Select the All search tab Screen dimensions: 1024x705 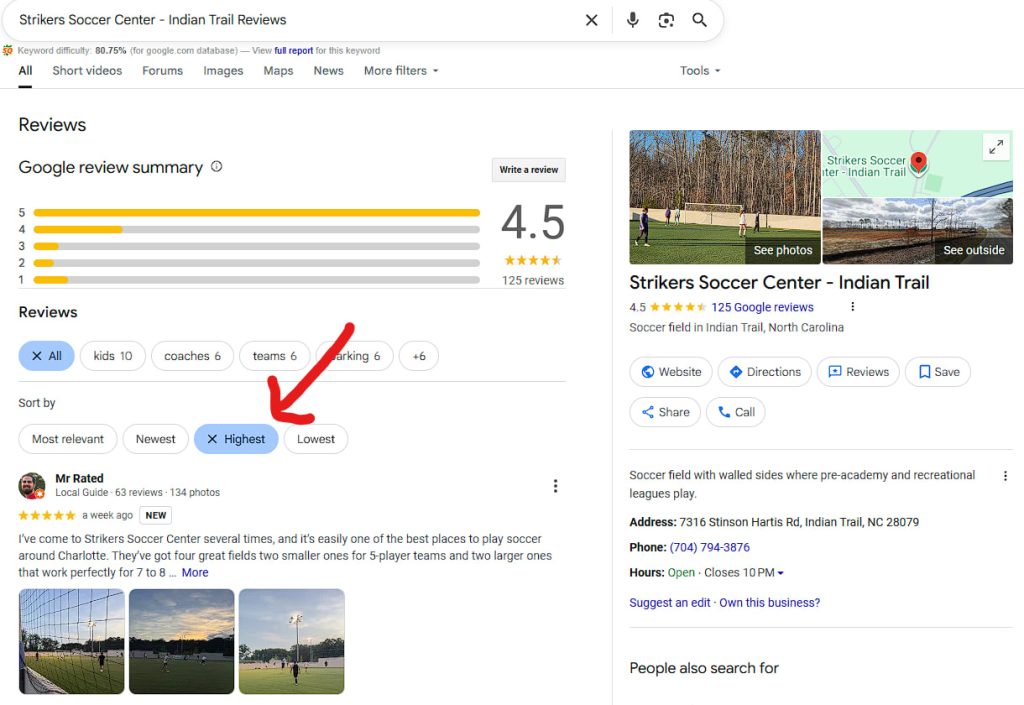25,70
